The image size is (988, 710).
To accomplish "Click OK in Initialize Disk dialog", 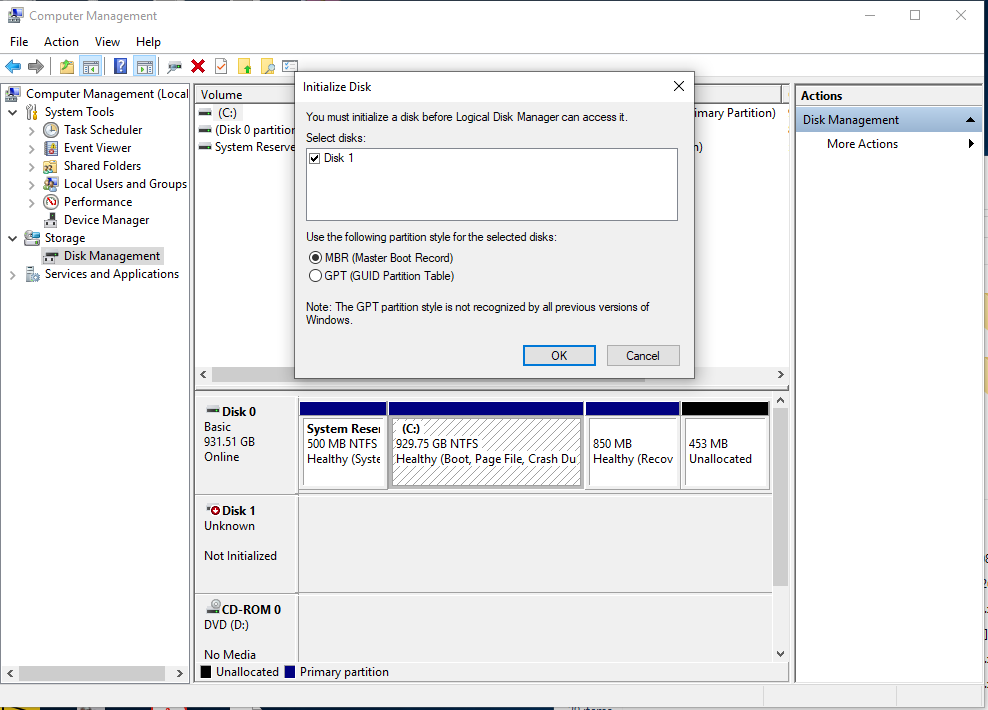I will 559,355.
